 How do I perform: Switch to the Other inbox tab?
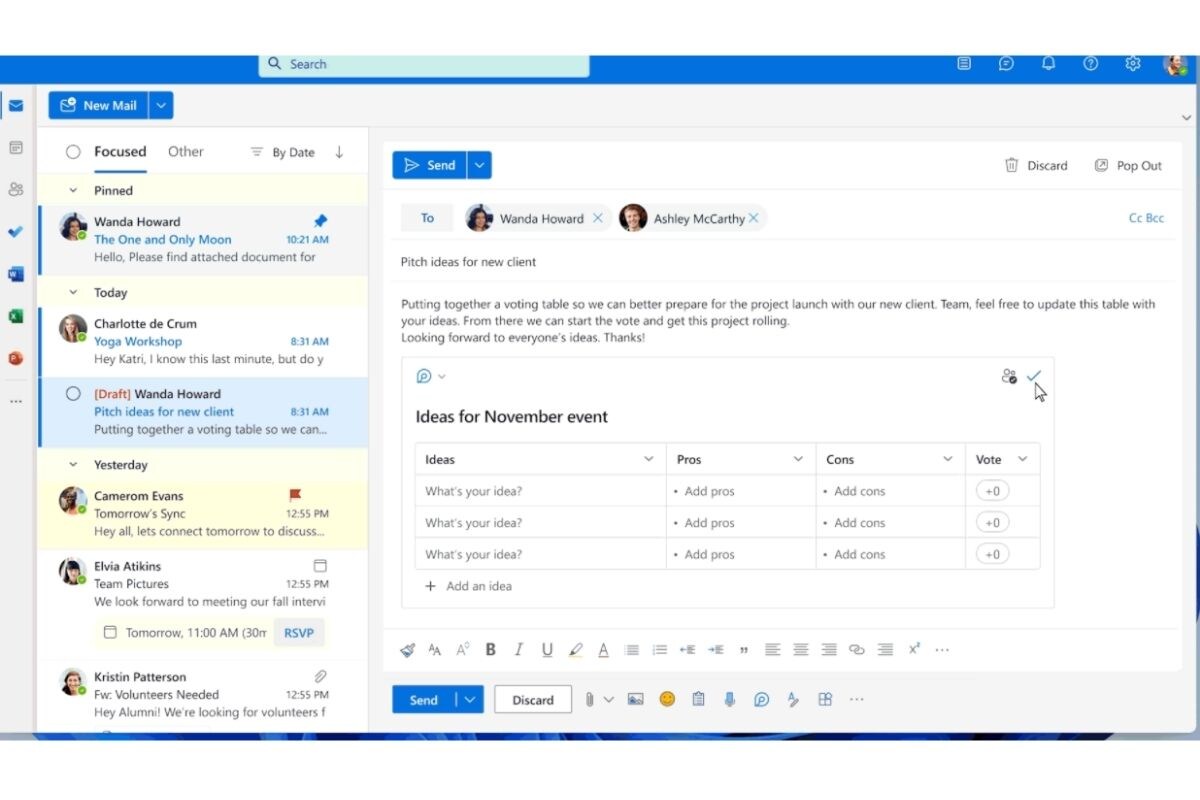tap(185, 152)
